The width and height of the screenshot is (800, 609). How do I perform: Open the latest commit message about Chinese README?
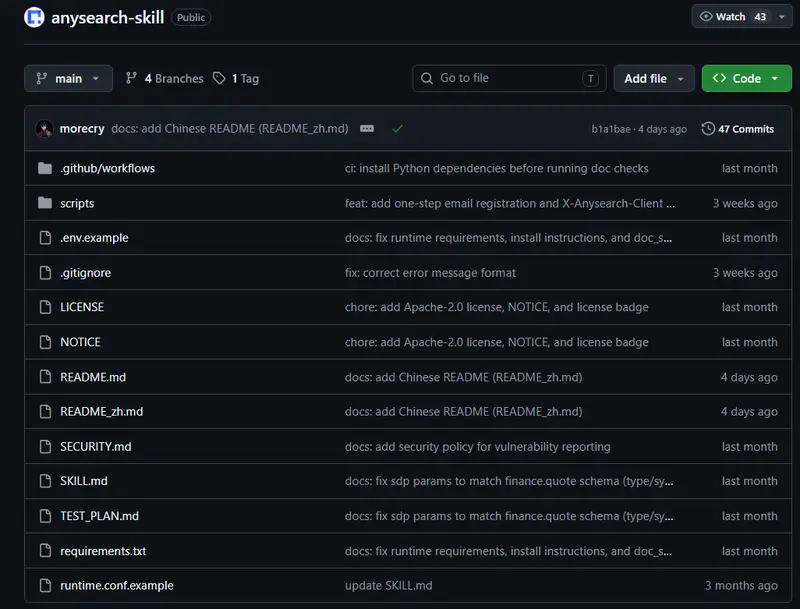pos(230,129)
